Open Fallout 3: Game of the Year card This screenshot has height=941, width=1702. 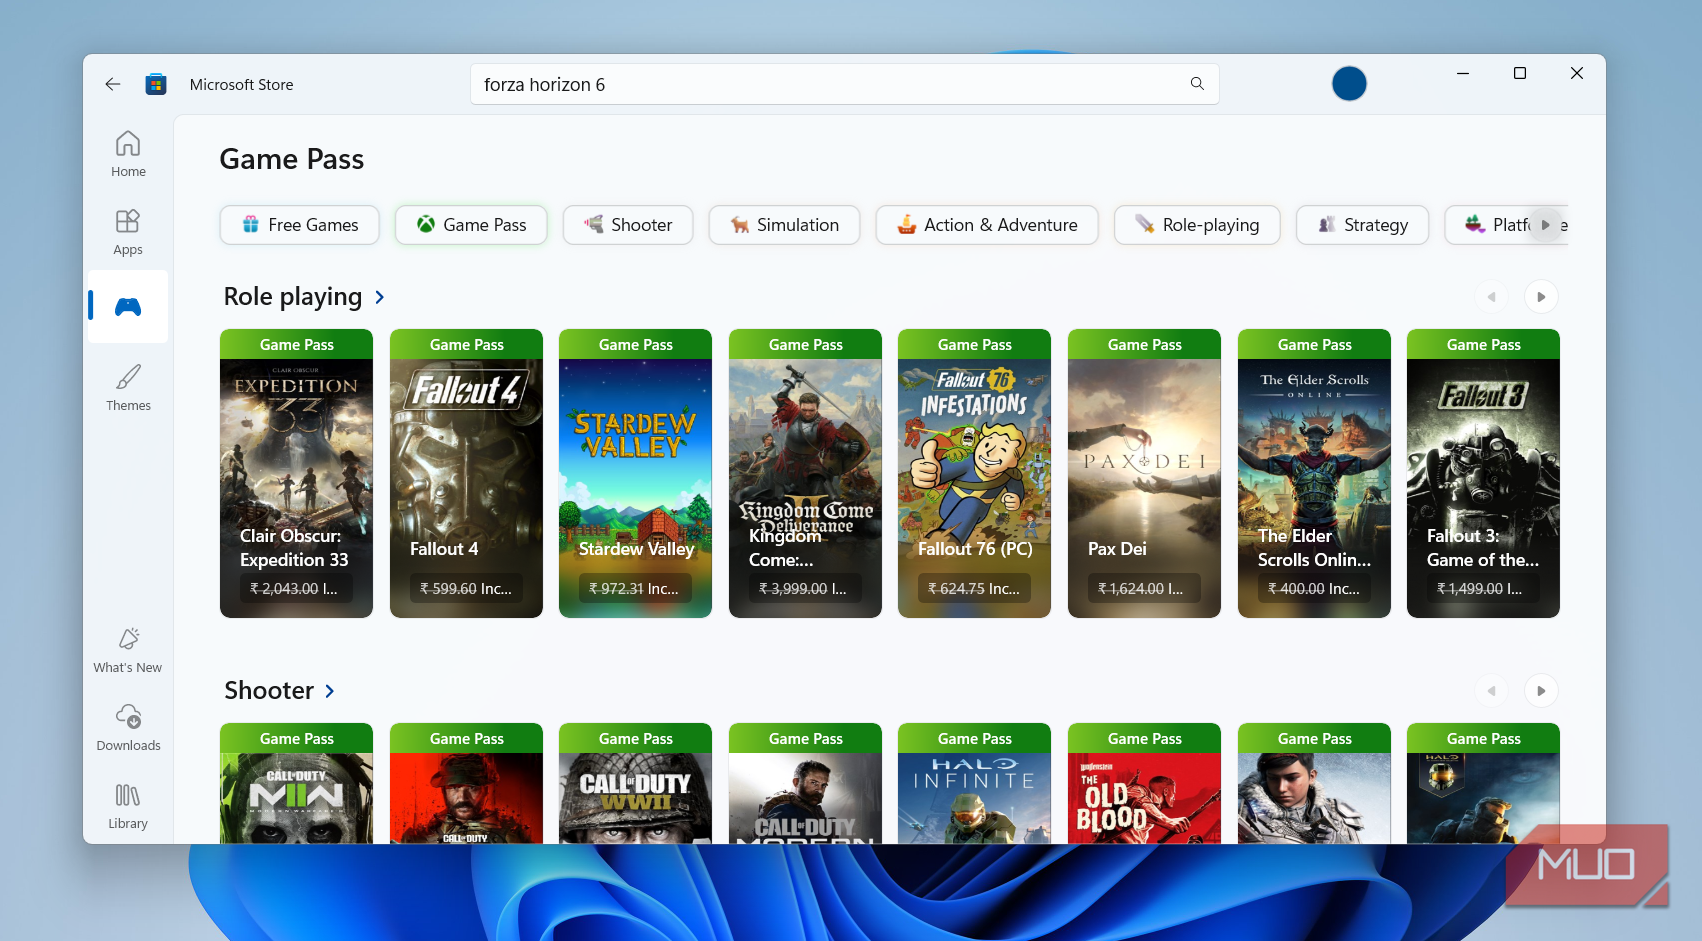point(1483,473)
